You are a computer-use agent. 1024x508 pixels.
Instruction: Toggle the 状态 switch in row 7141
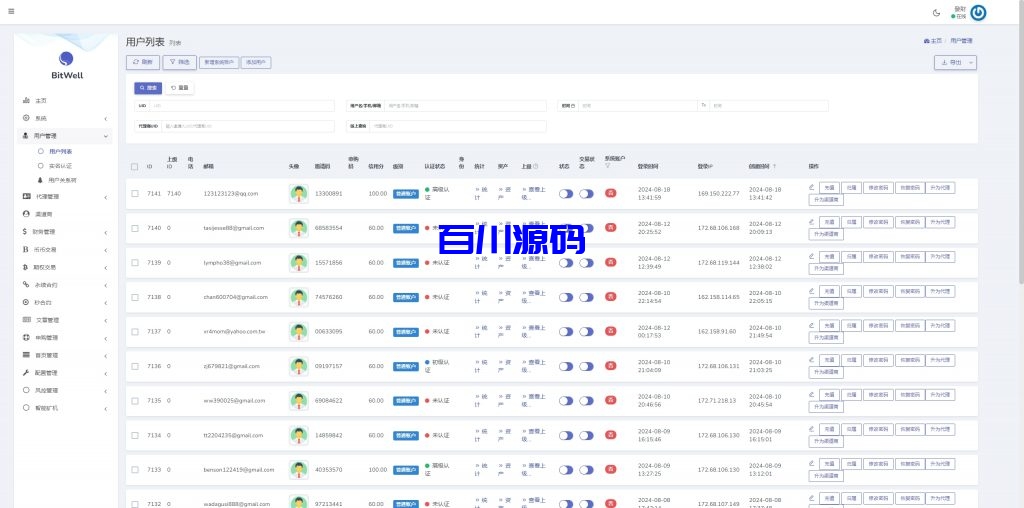pos(566,194)
